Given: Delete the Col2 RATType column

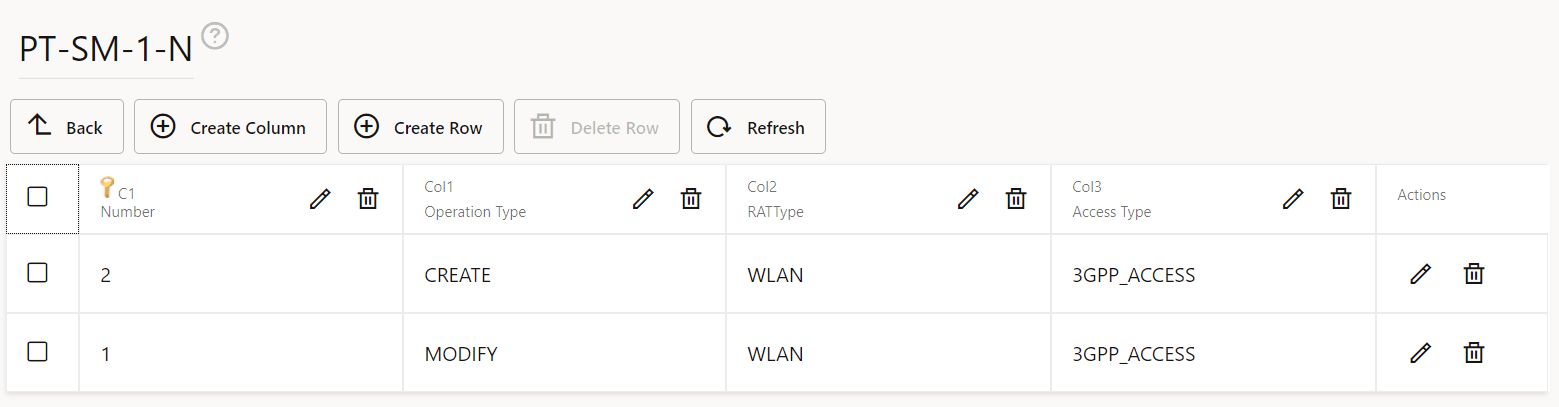Looking at the screenshot, I should [1016, 199].
